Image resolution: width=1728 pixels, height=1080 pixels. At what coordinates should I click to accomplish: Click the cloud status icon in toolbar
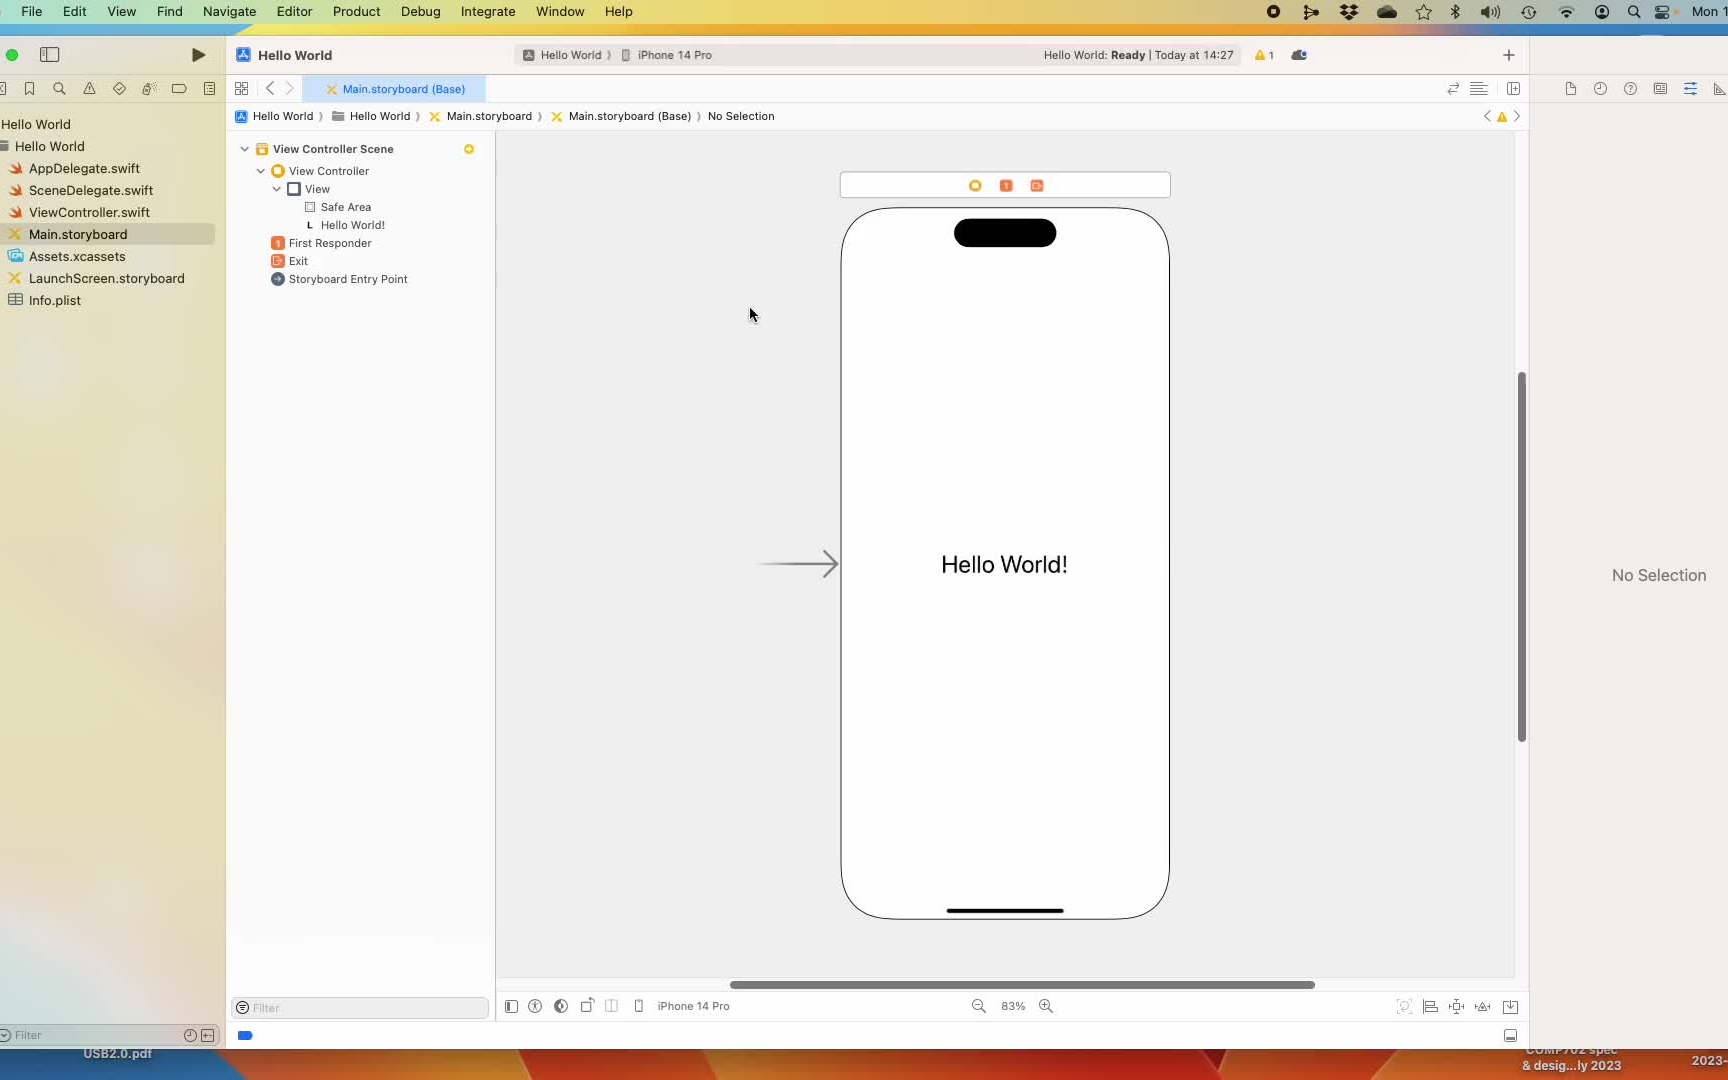click(1299, 55)
